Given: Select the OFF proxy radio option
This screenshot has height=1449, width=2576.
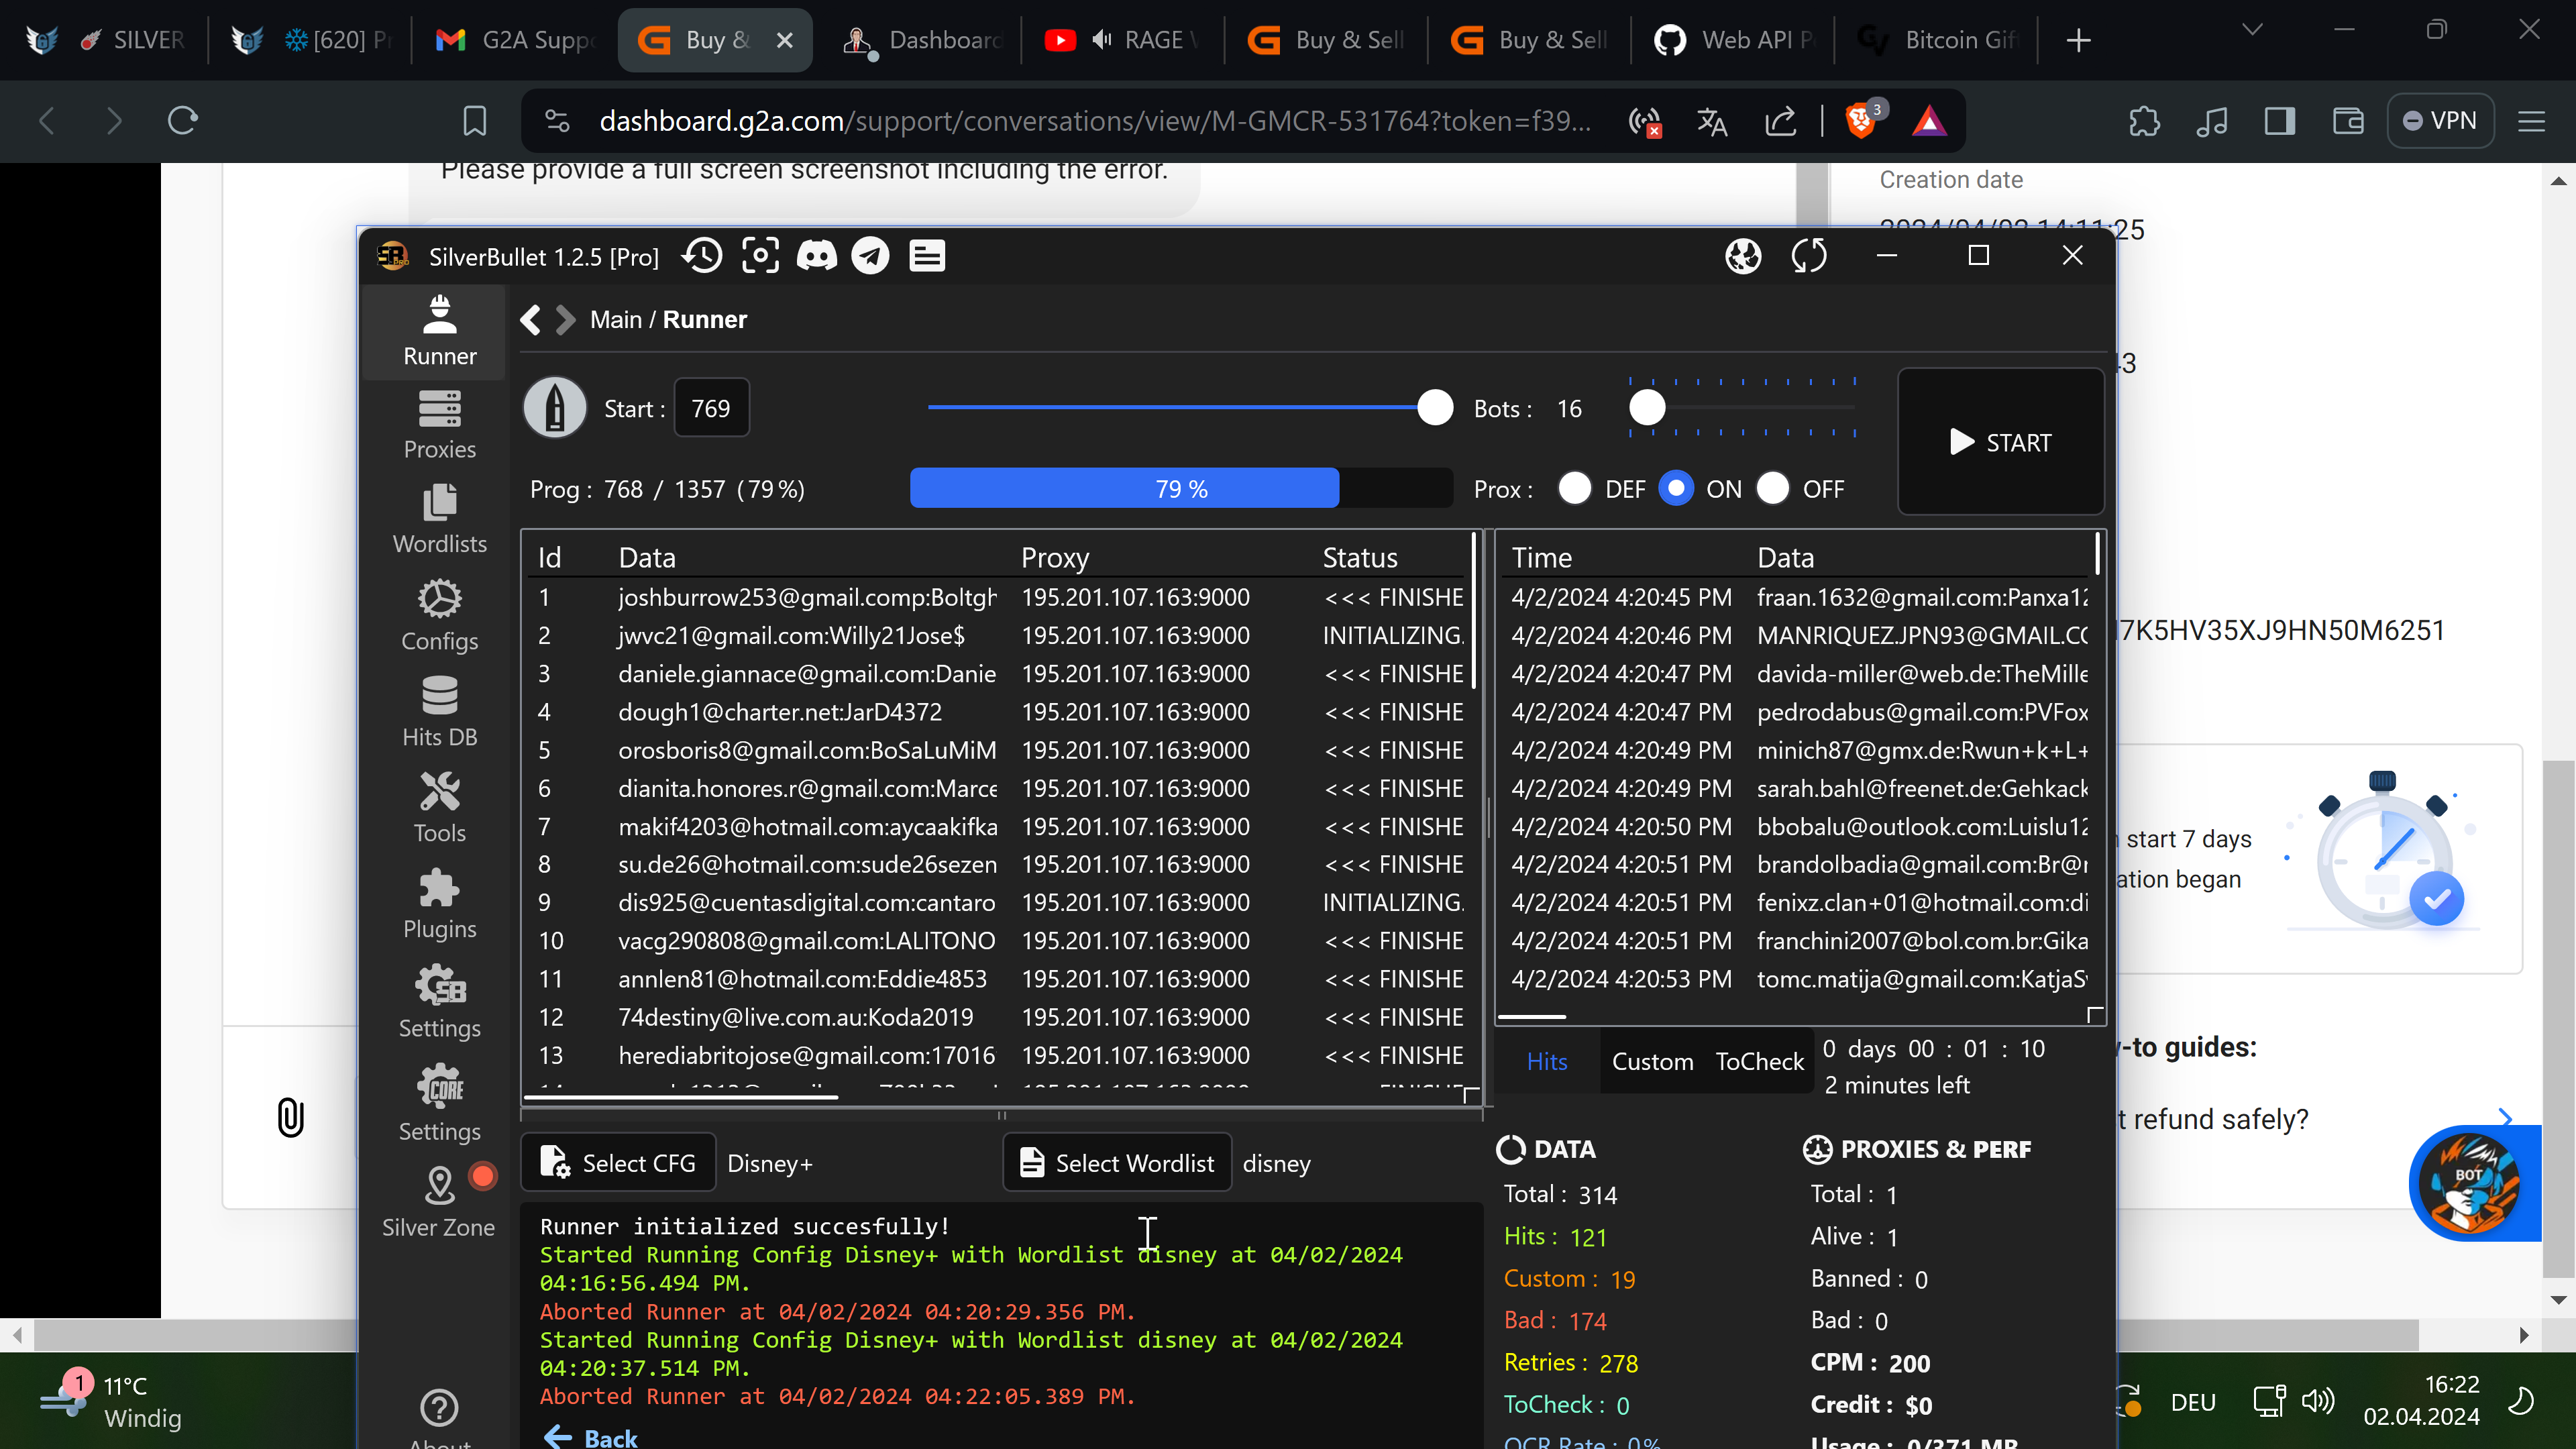Looking at the screenshot, I should pyautogui.click(x=1772, y=489).
